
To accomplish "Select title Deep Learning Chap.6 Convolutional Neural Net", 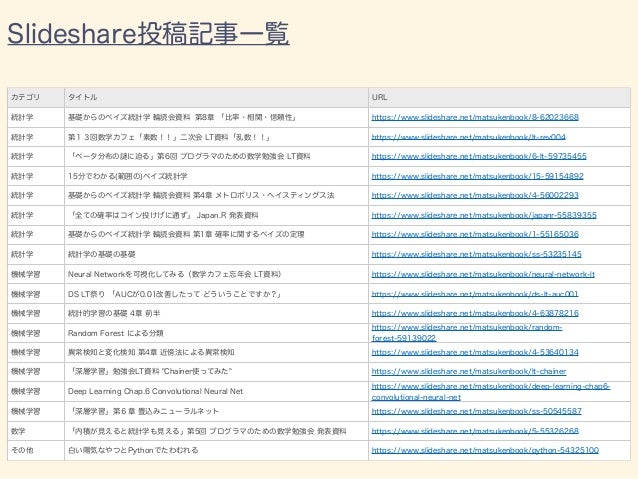I will pos(155,392).
